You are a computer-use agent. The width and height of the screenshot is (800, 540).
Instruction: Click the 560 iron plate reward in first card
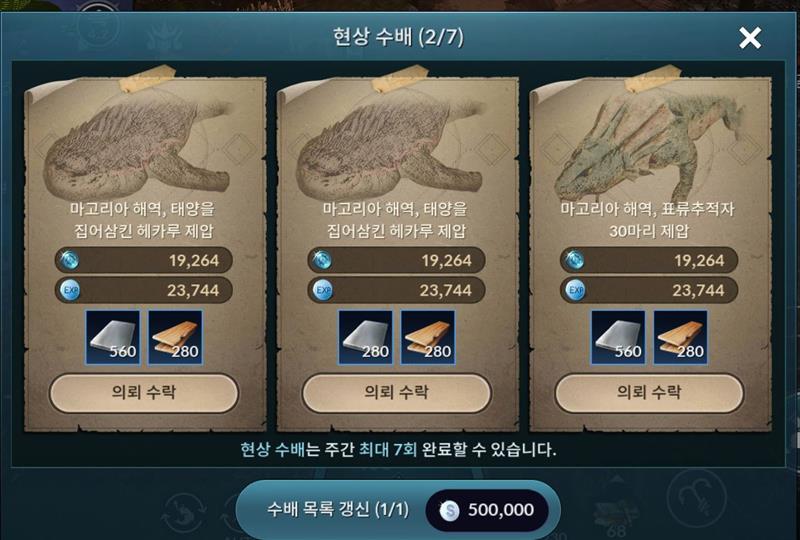(113, 337)
